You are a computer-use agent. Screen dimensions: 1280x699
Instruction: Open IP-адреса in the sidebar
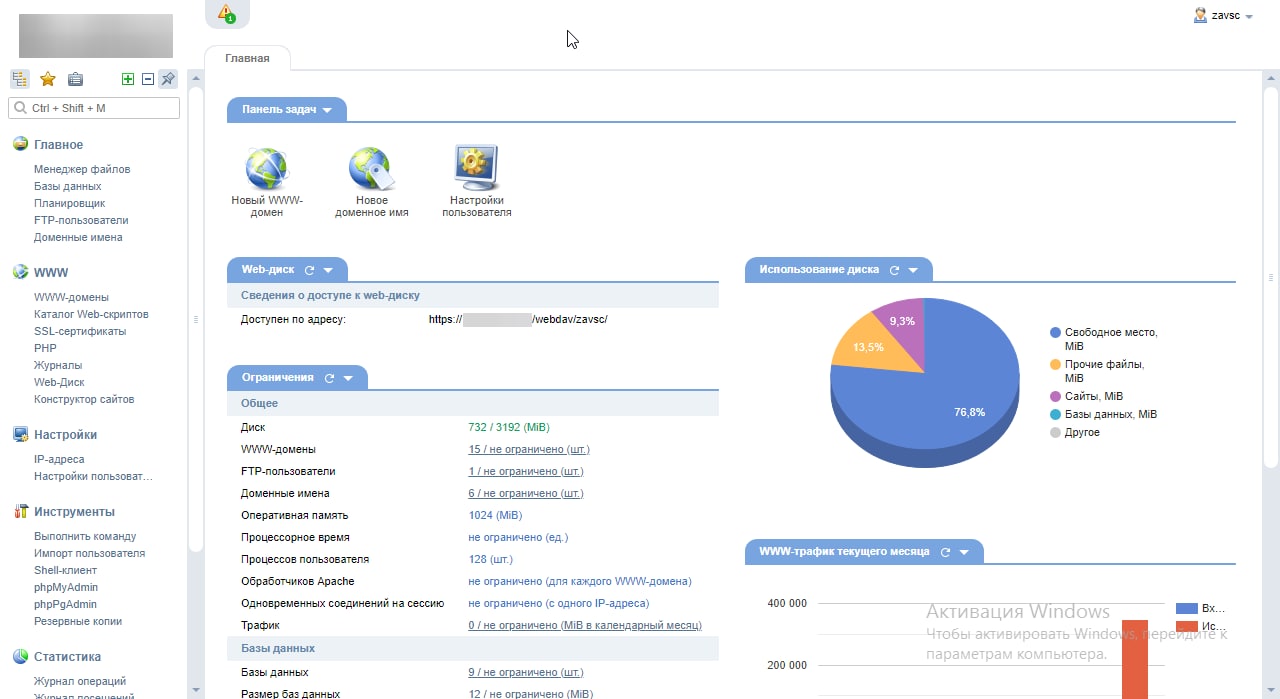[x=59, y=460]
